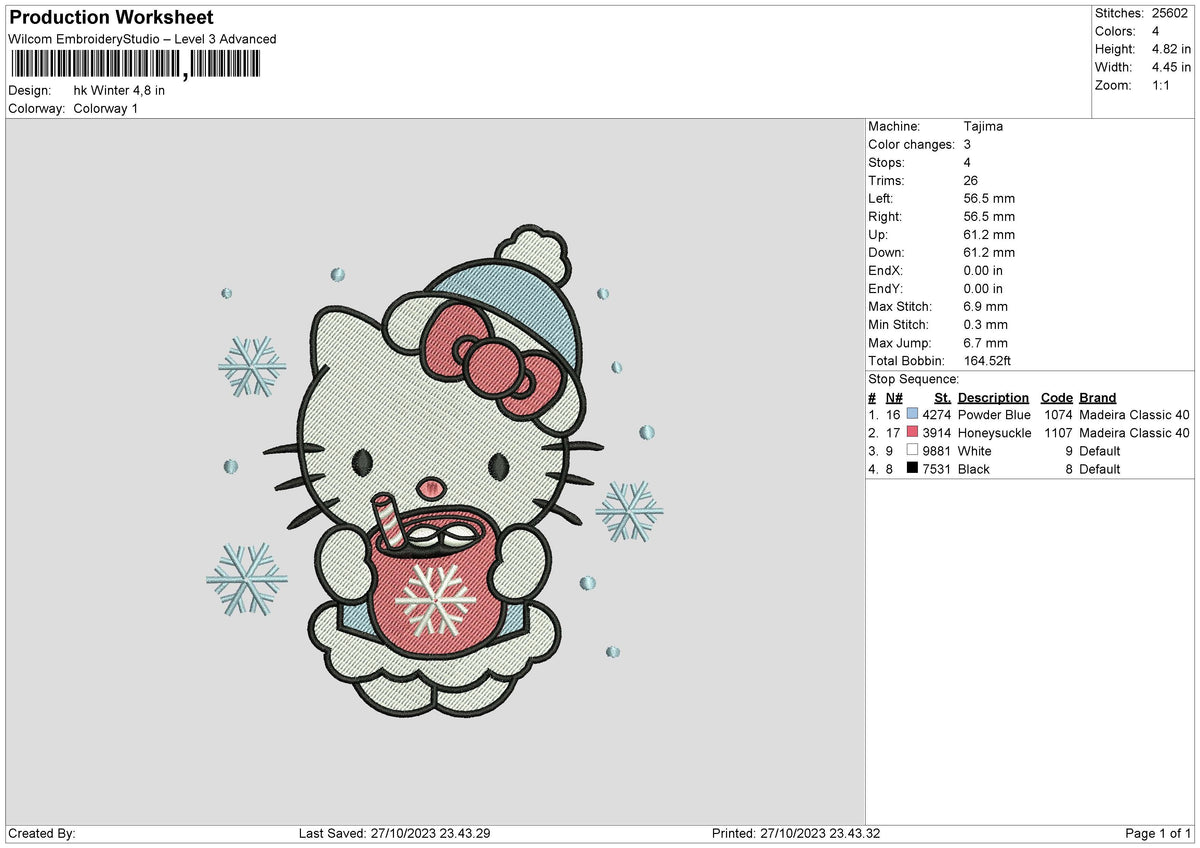Click the 'Description' column header

(x=993, y=397)
